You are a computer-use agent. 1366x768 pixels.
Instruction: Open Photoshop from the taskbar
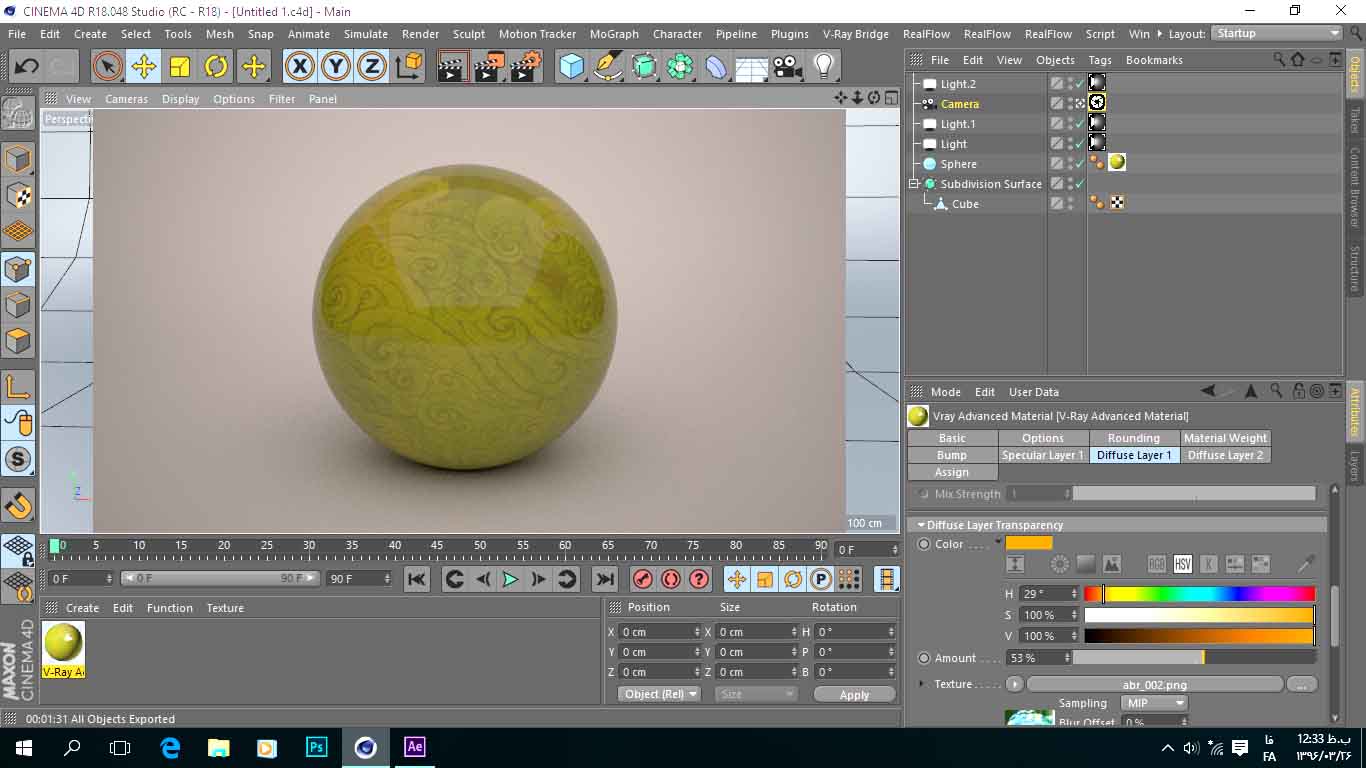pyautogui.click(x=316, y=747)
